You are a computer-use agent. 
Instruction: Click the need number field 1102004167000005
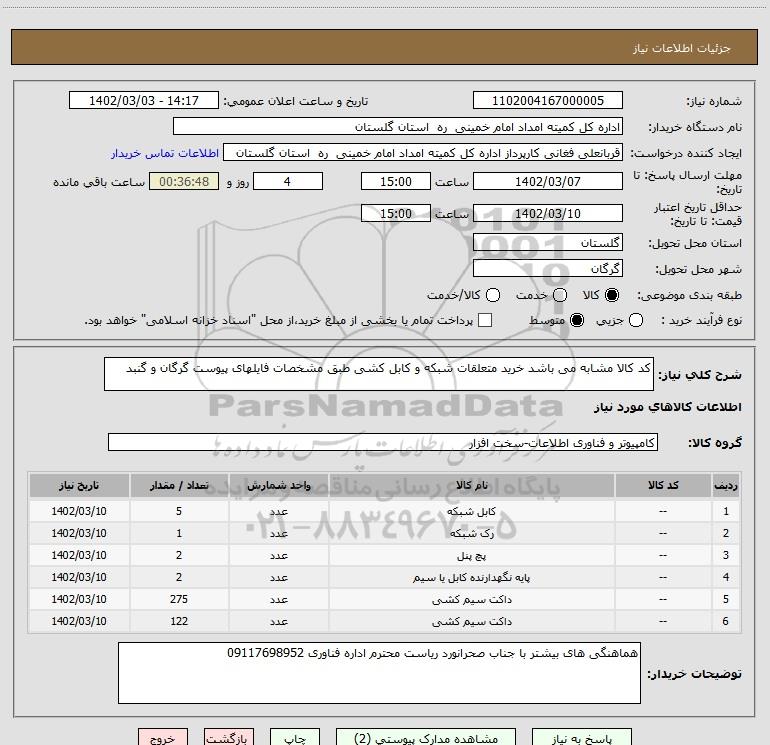pyautogui.click(x=548, y=101)
